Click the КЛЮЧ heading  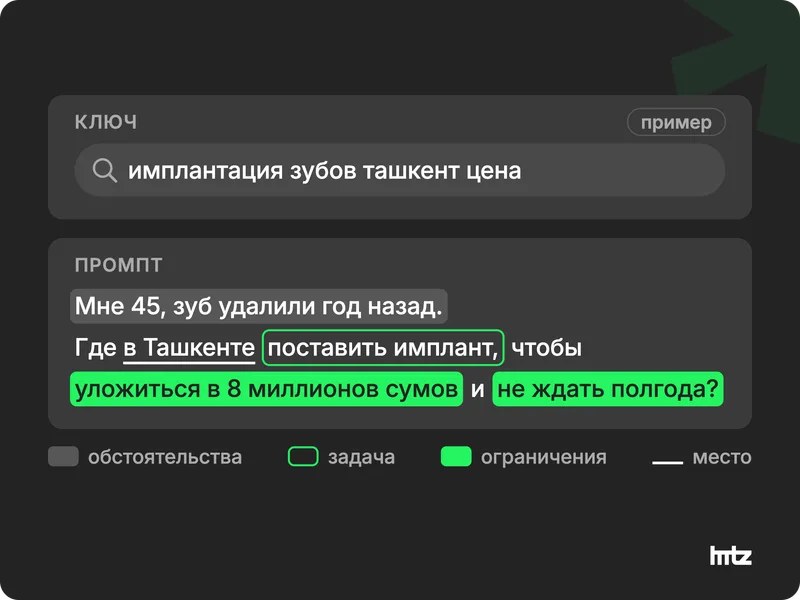(106, 122)
